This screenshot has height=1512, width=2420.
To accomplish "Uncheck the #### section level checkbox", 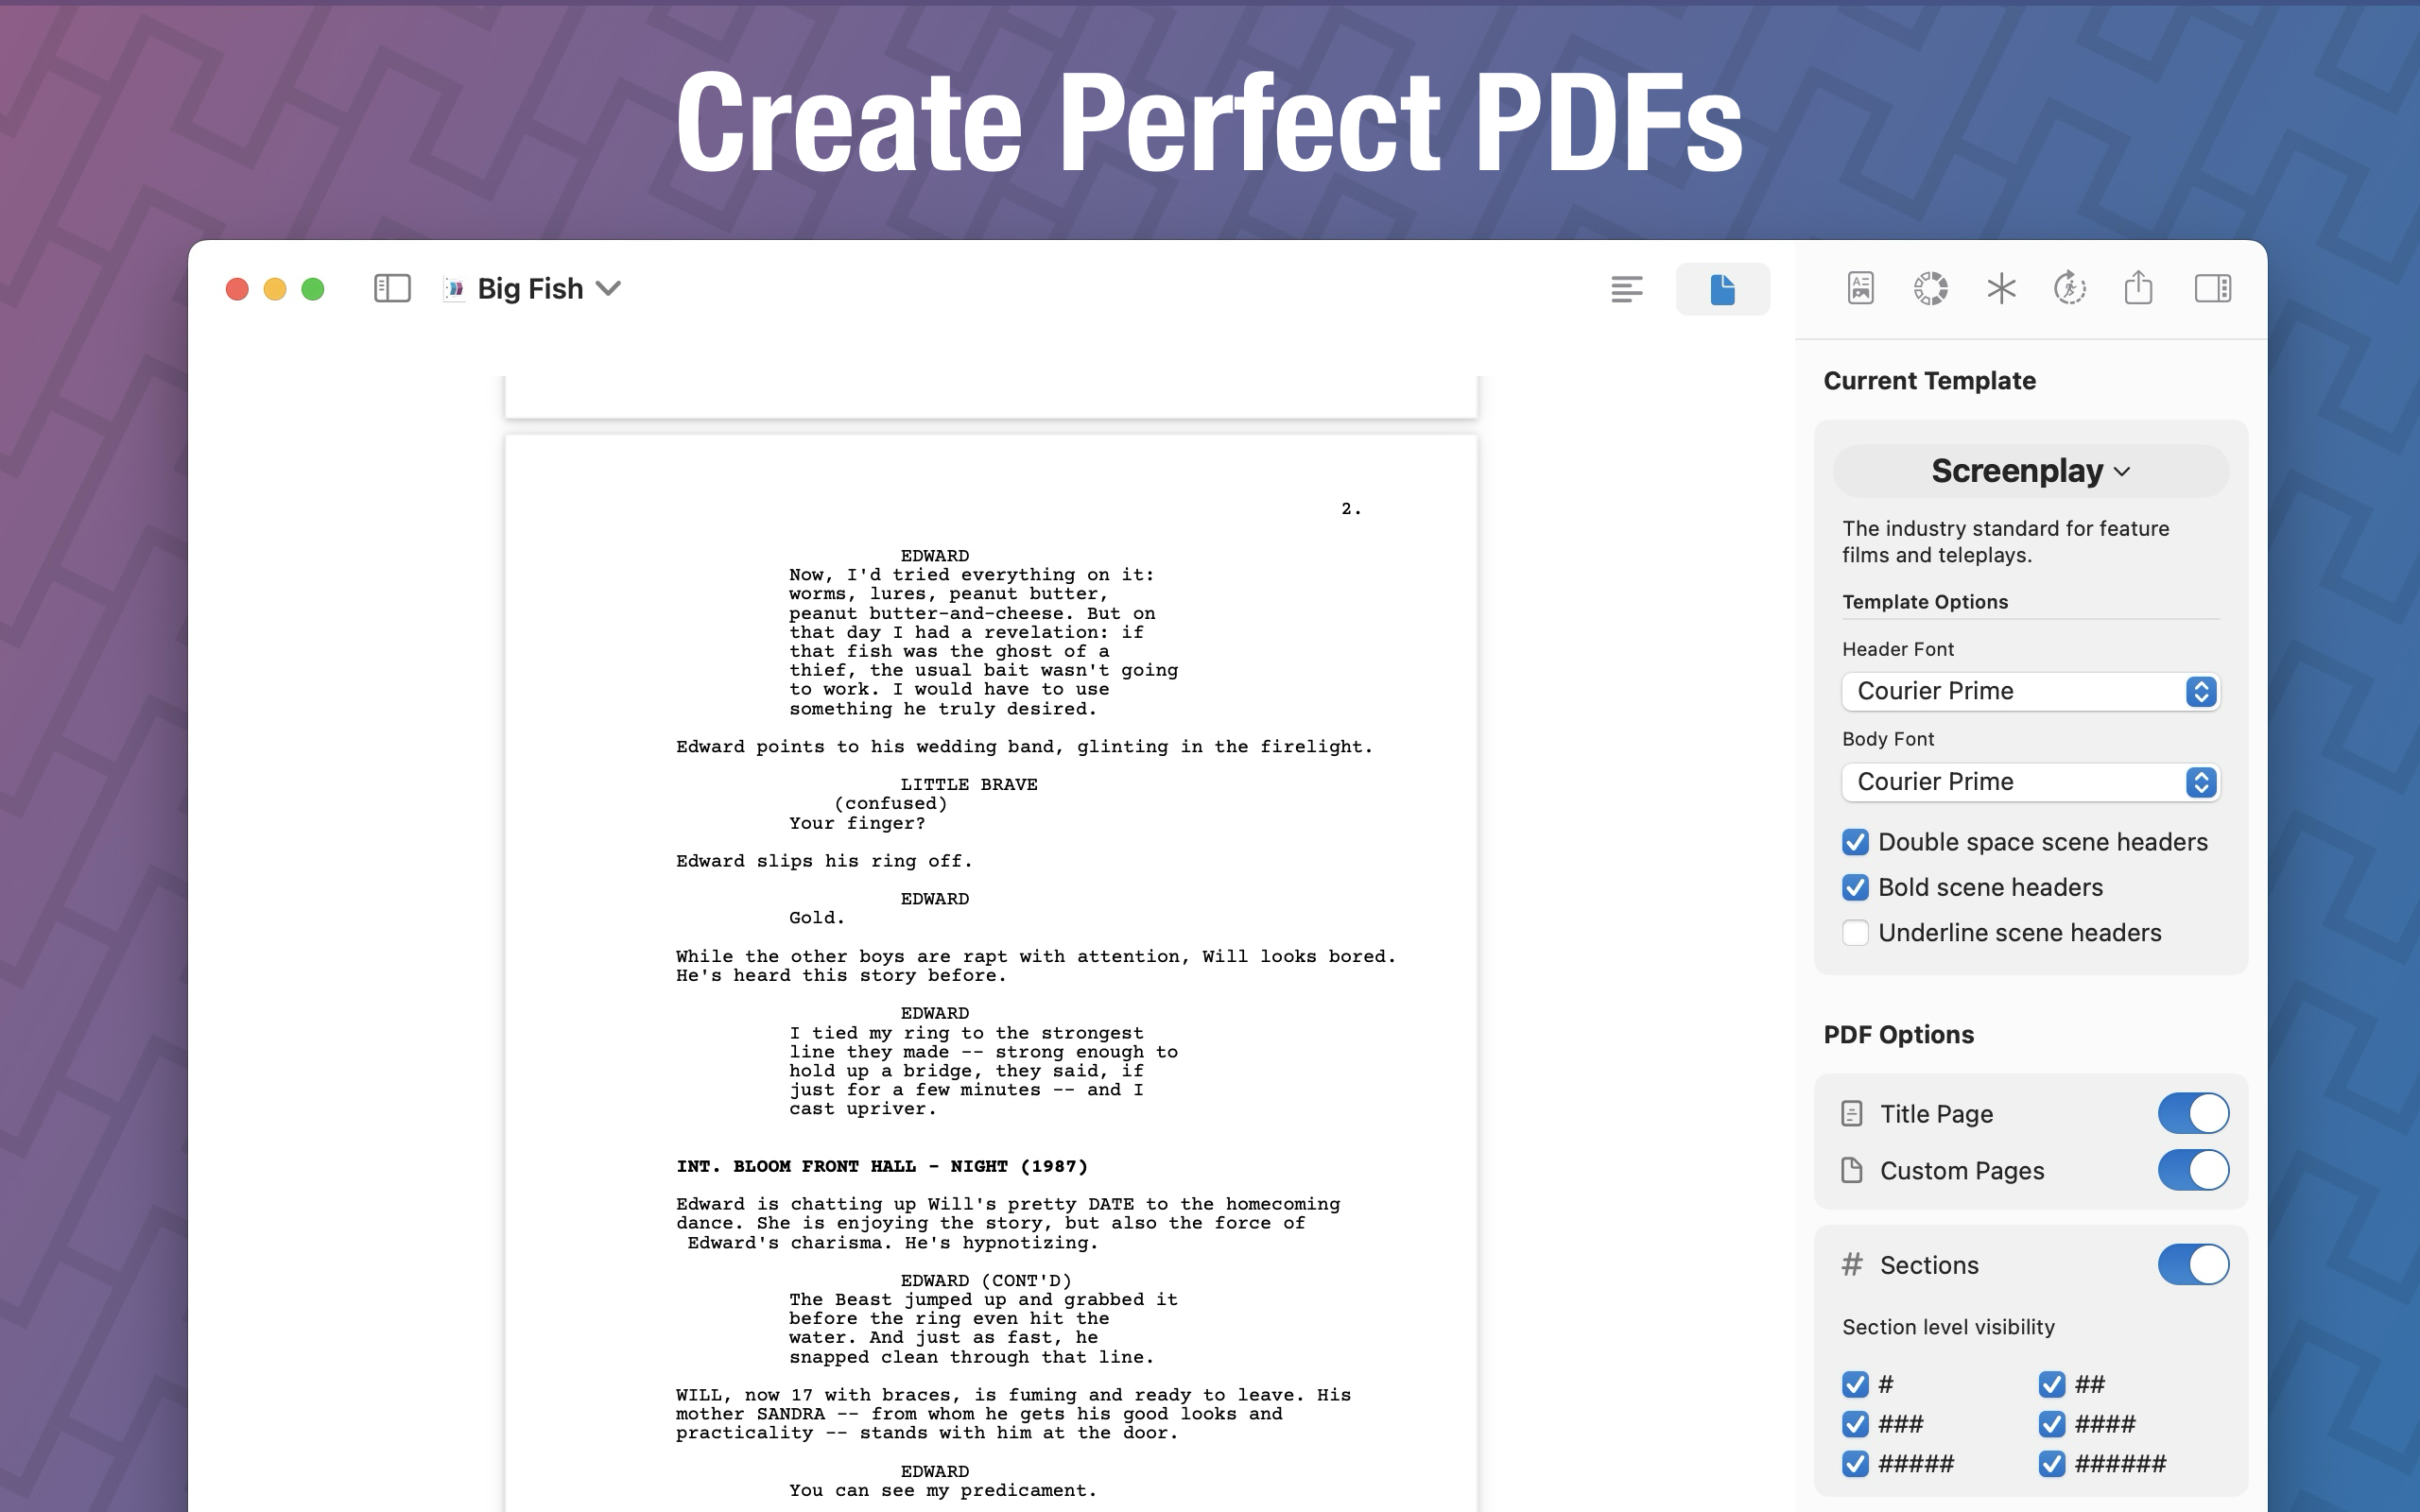I will point(2051,1424).
